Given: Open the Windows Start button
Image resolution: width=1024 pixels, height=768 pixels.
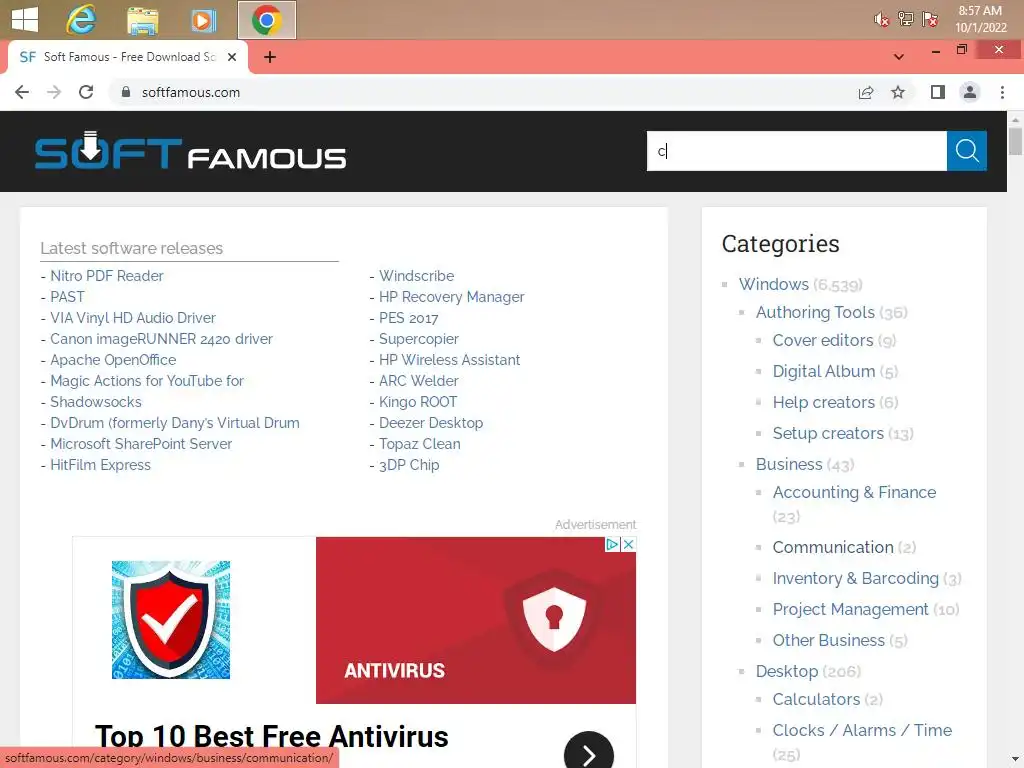Looking at the screenshot, I should tap(25, 20).
